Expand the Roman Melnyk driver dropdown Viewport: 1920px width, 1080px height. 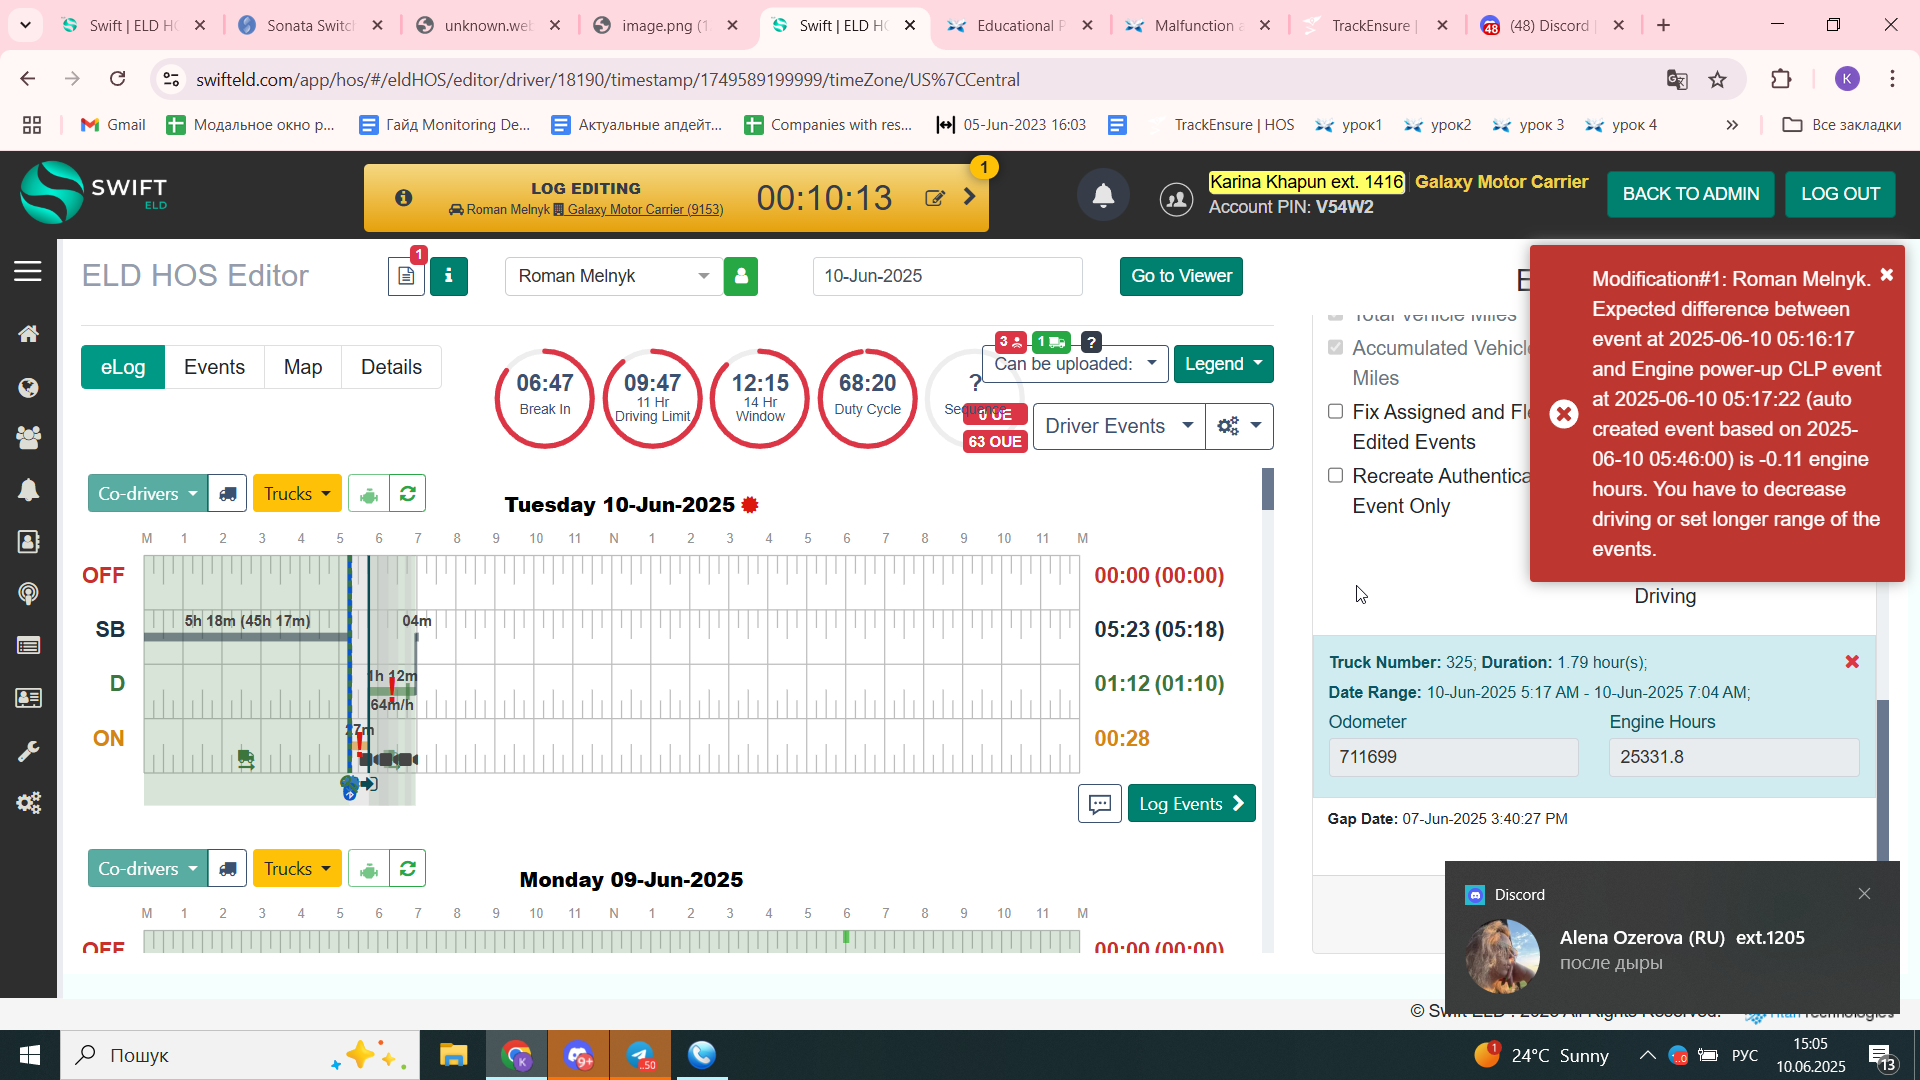point(614,276)
